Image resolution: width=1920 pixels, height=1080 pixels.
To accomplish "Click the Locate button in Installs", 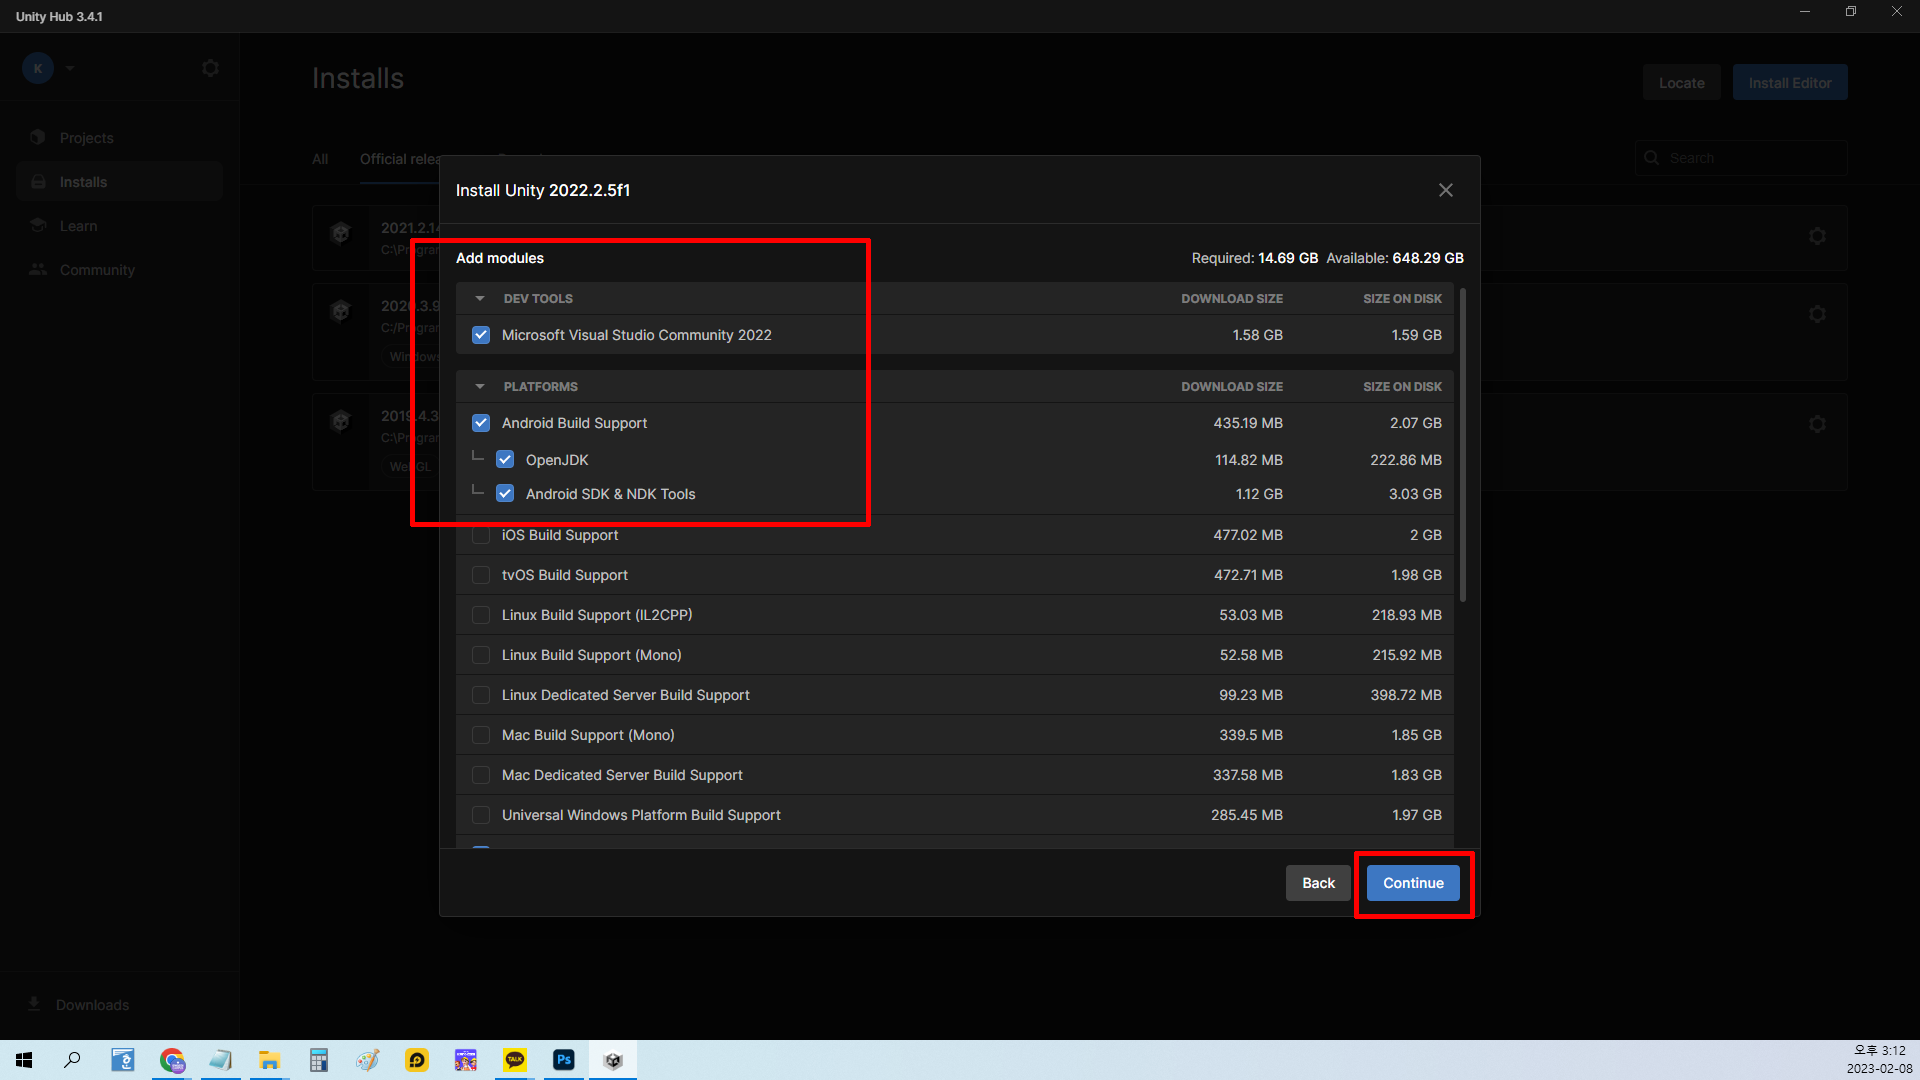I will pos(1681,83).
